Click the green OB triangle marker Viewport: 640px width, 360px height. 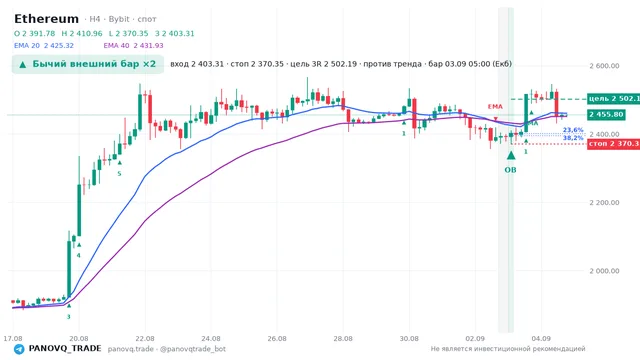(511, 156)
